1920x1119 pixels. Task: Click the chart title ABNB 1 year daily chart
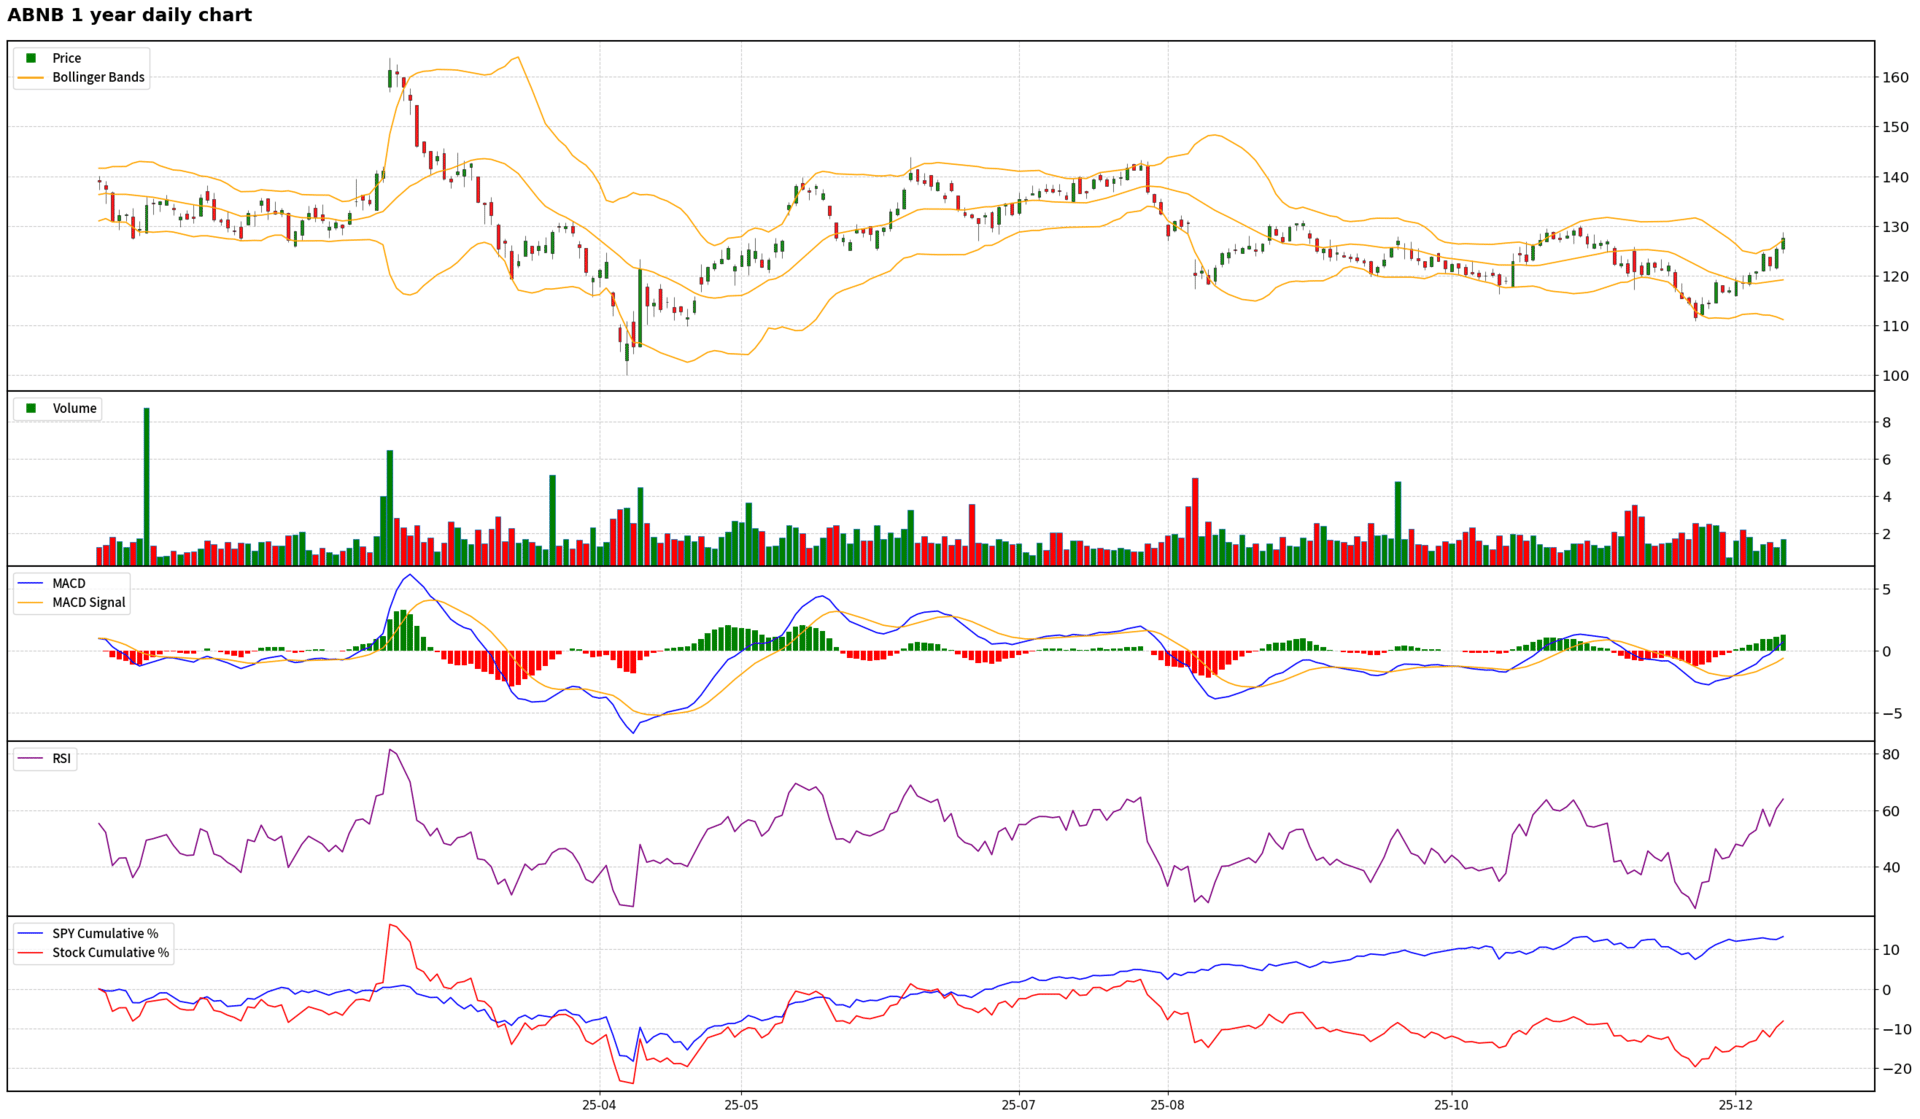point(130,15)
